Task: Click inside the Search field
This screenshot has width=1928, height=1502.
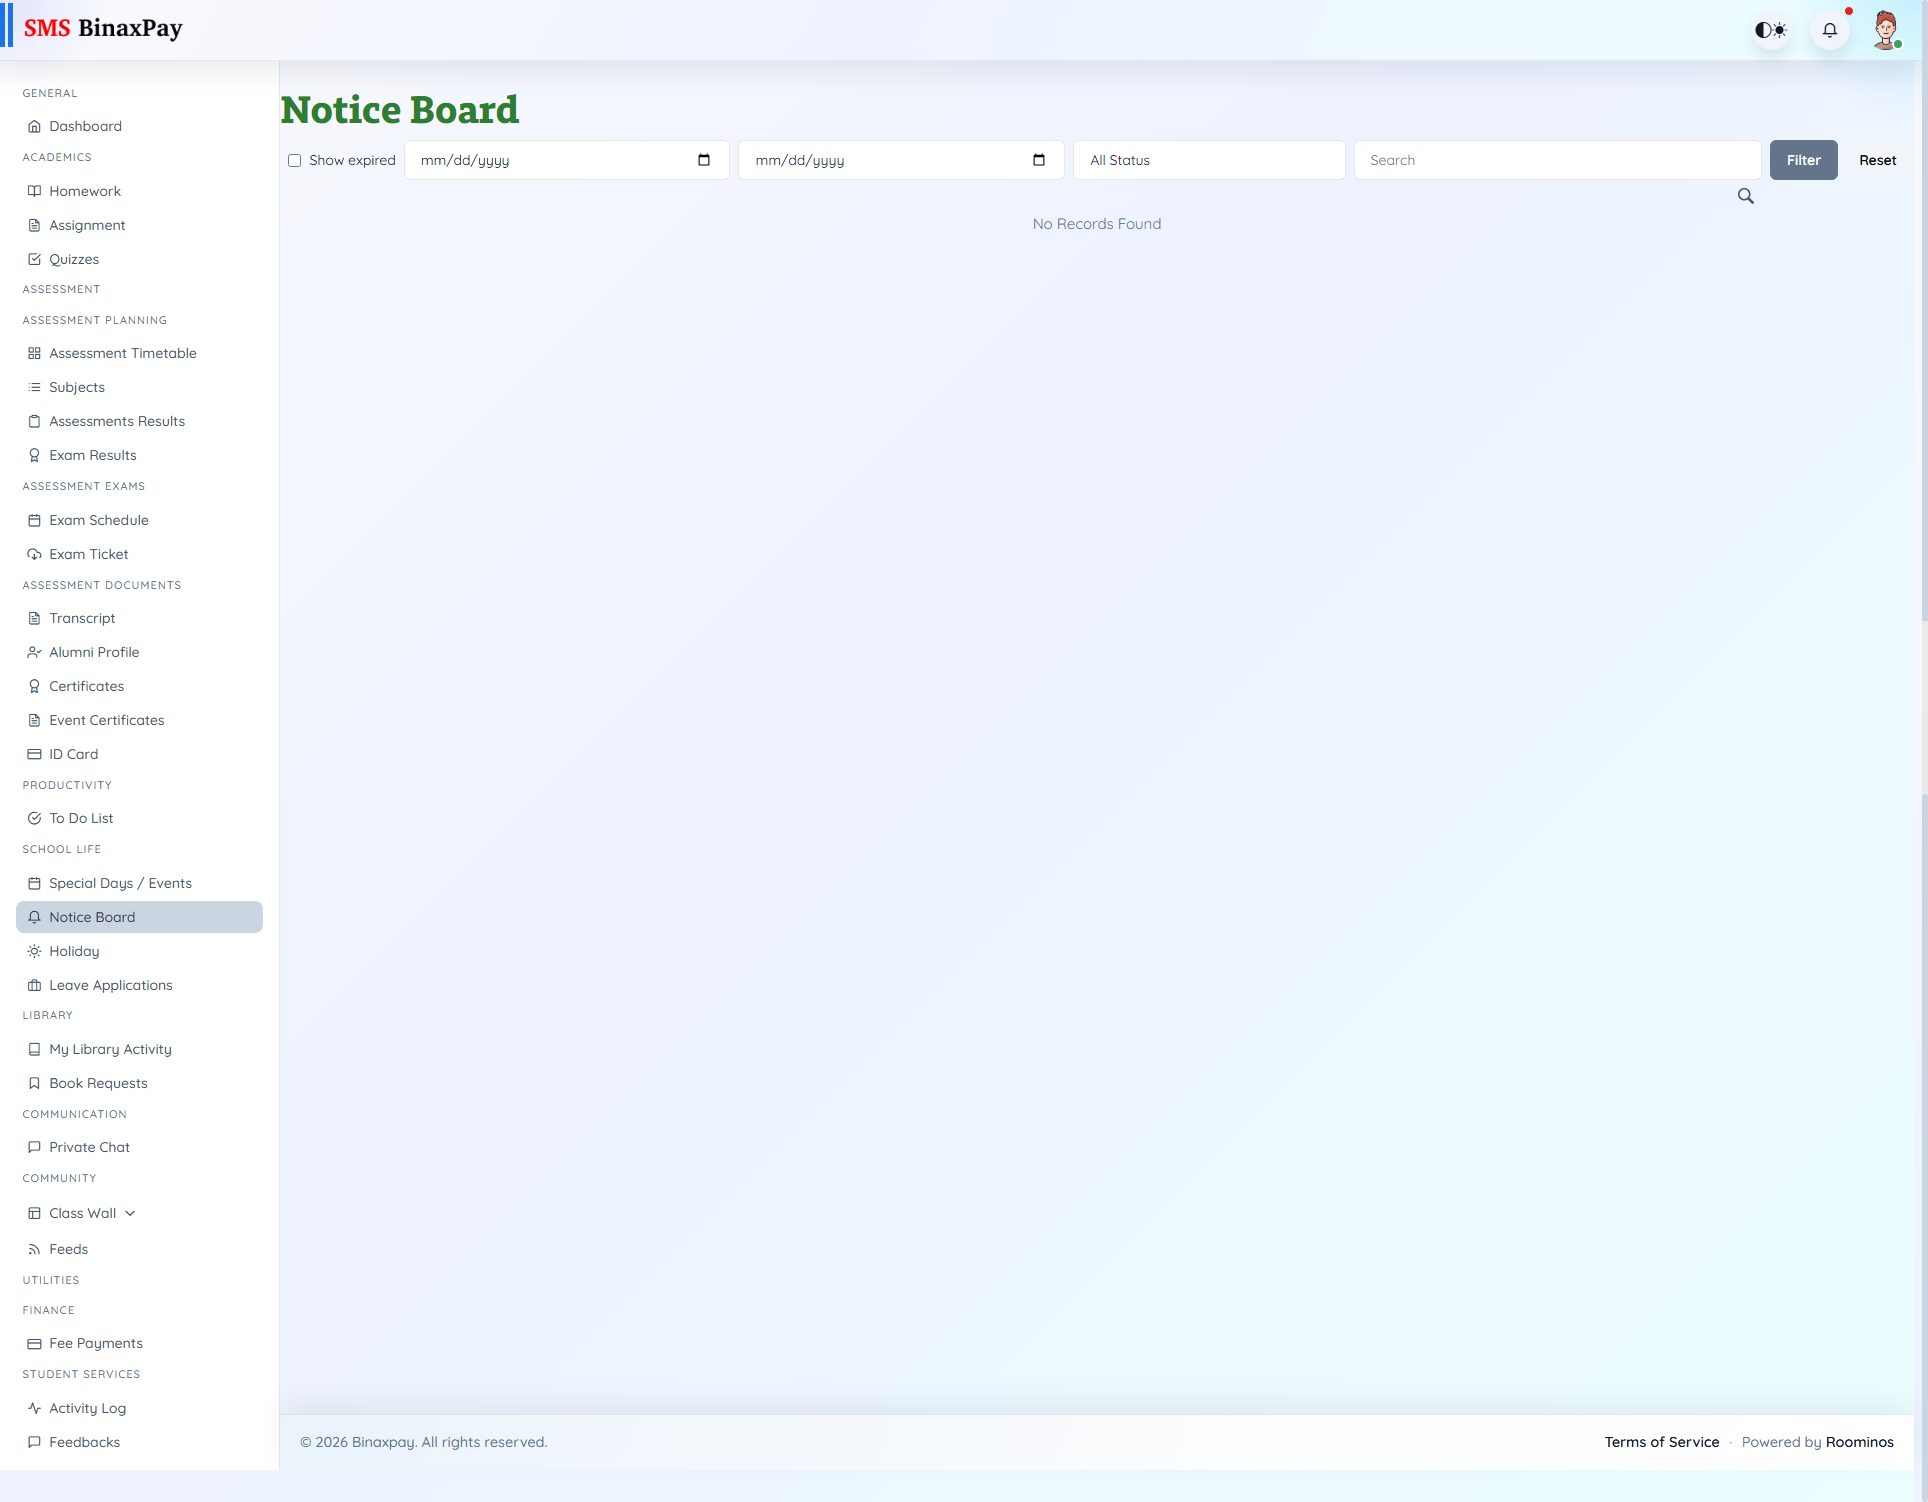Action: tap(1555, 160)
